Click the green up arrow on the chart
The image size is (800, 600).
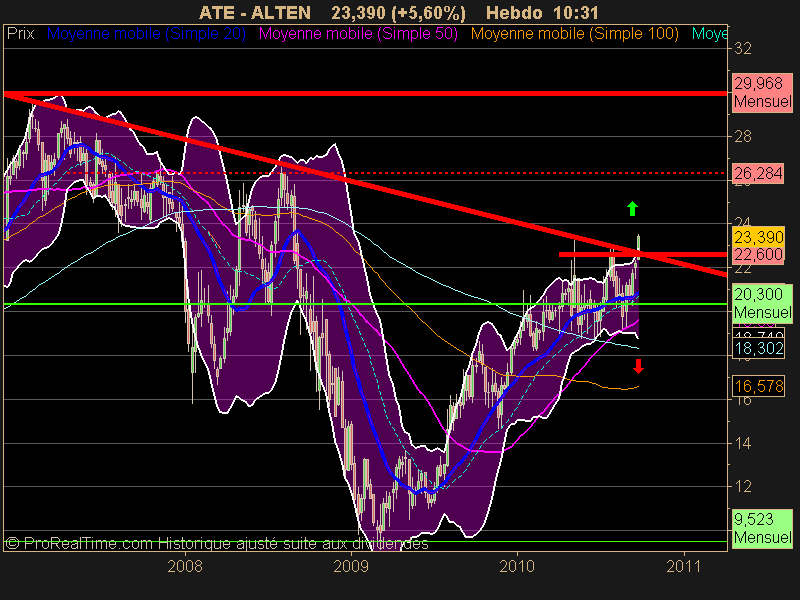632,208
